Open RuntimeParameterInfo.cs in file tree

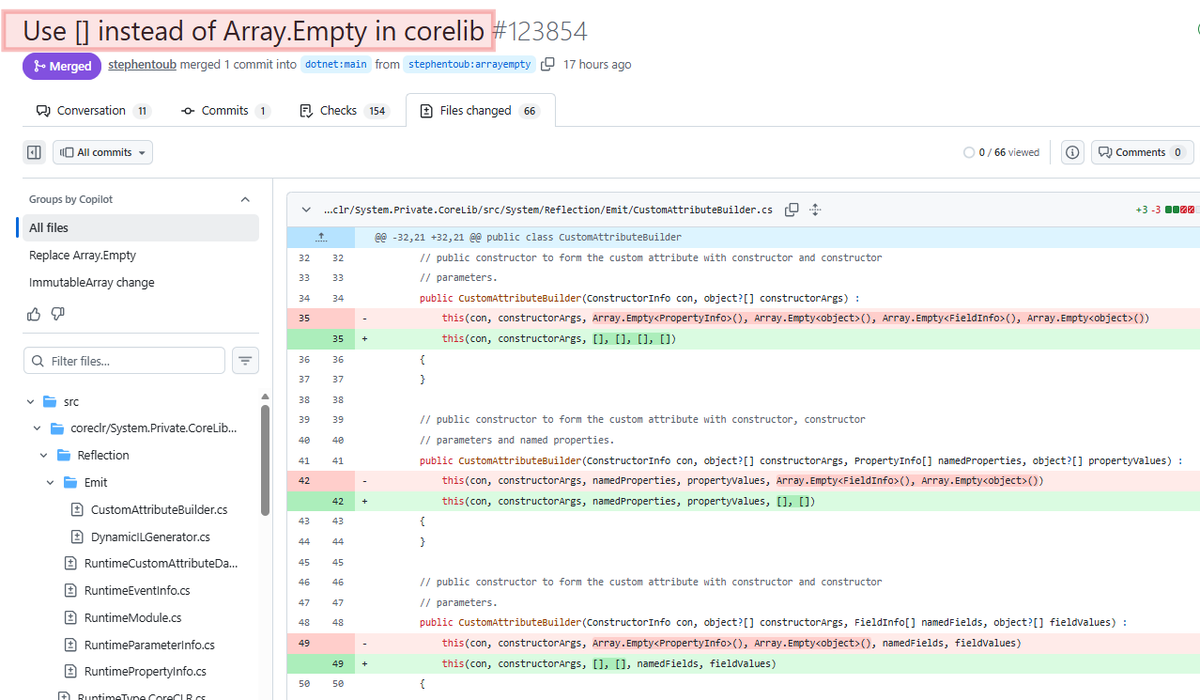tap(149, 644)
